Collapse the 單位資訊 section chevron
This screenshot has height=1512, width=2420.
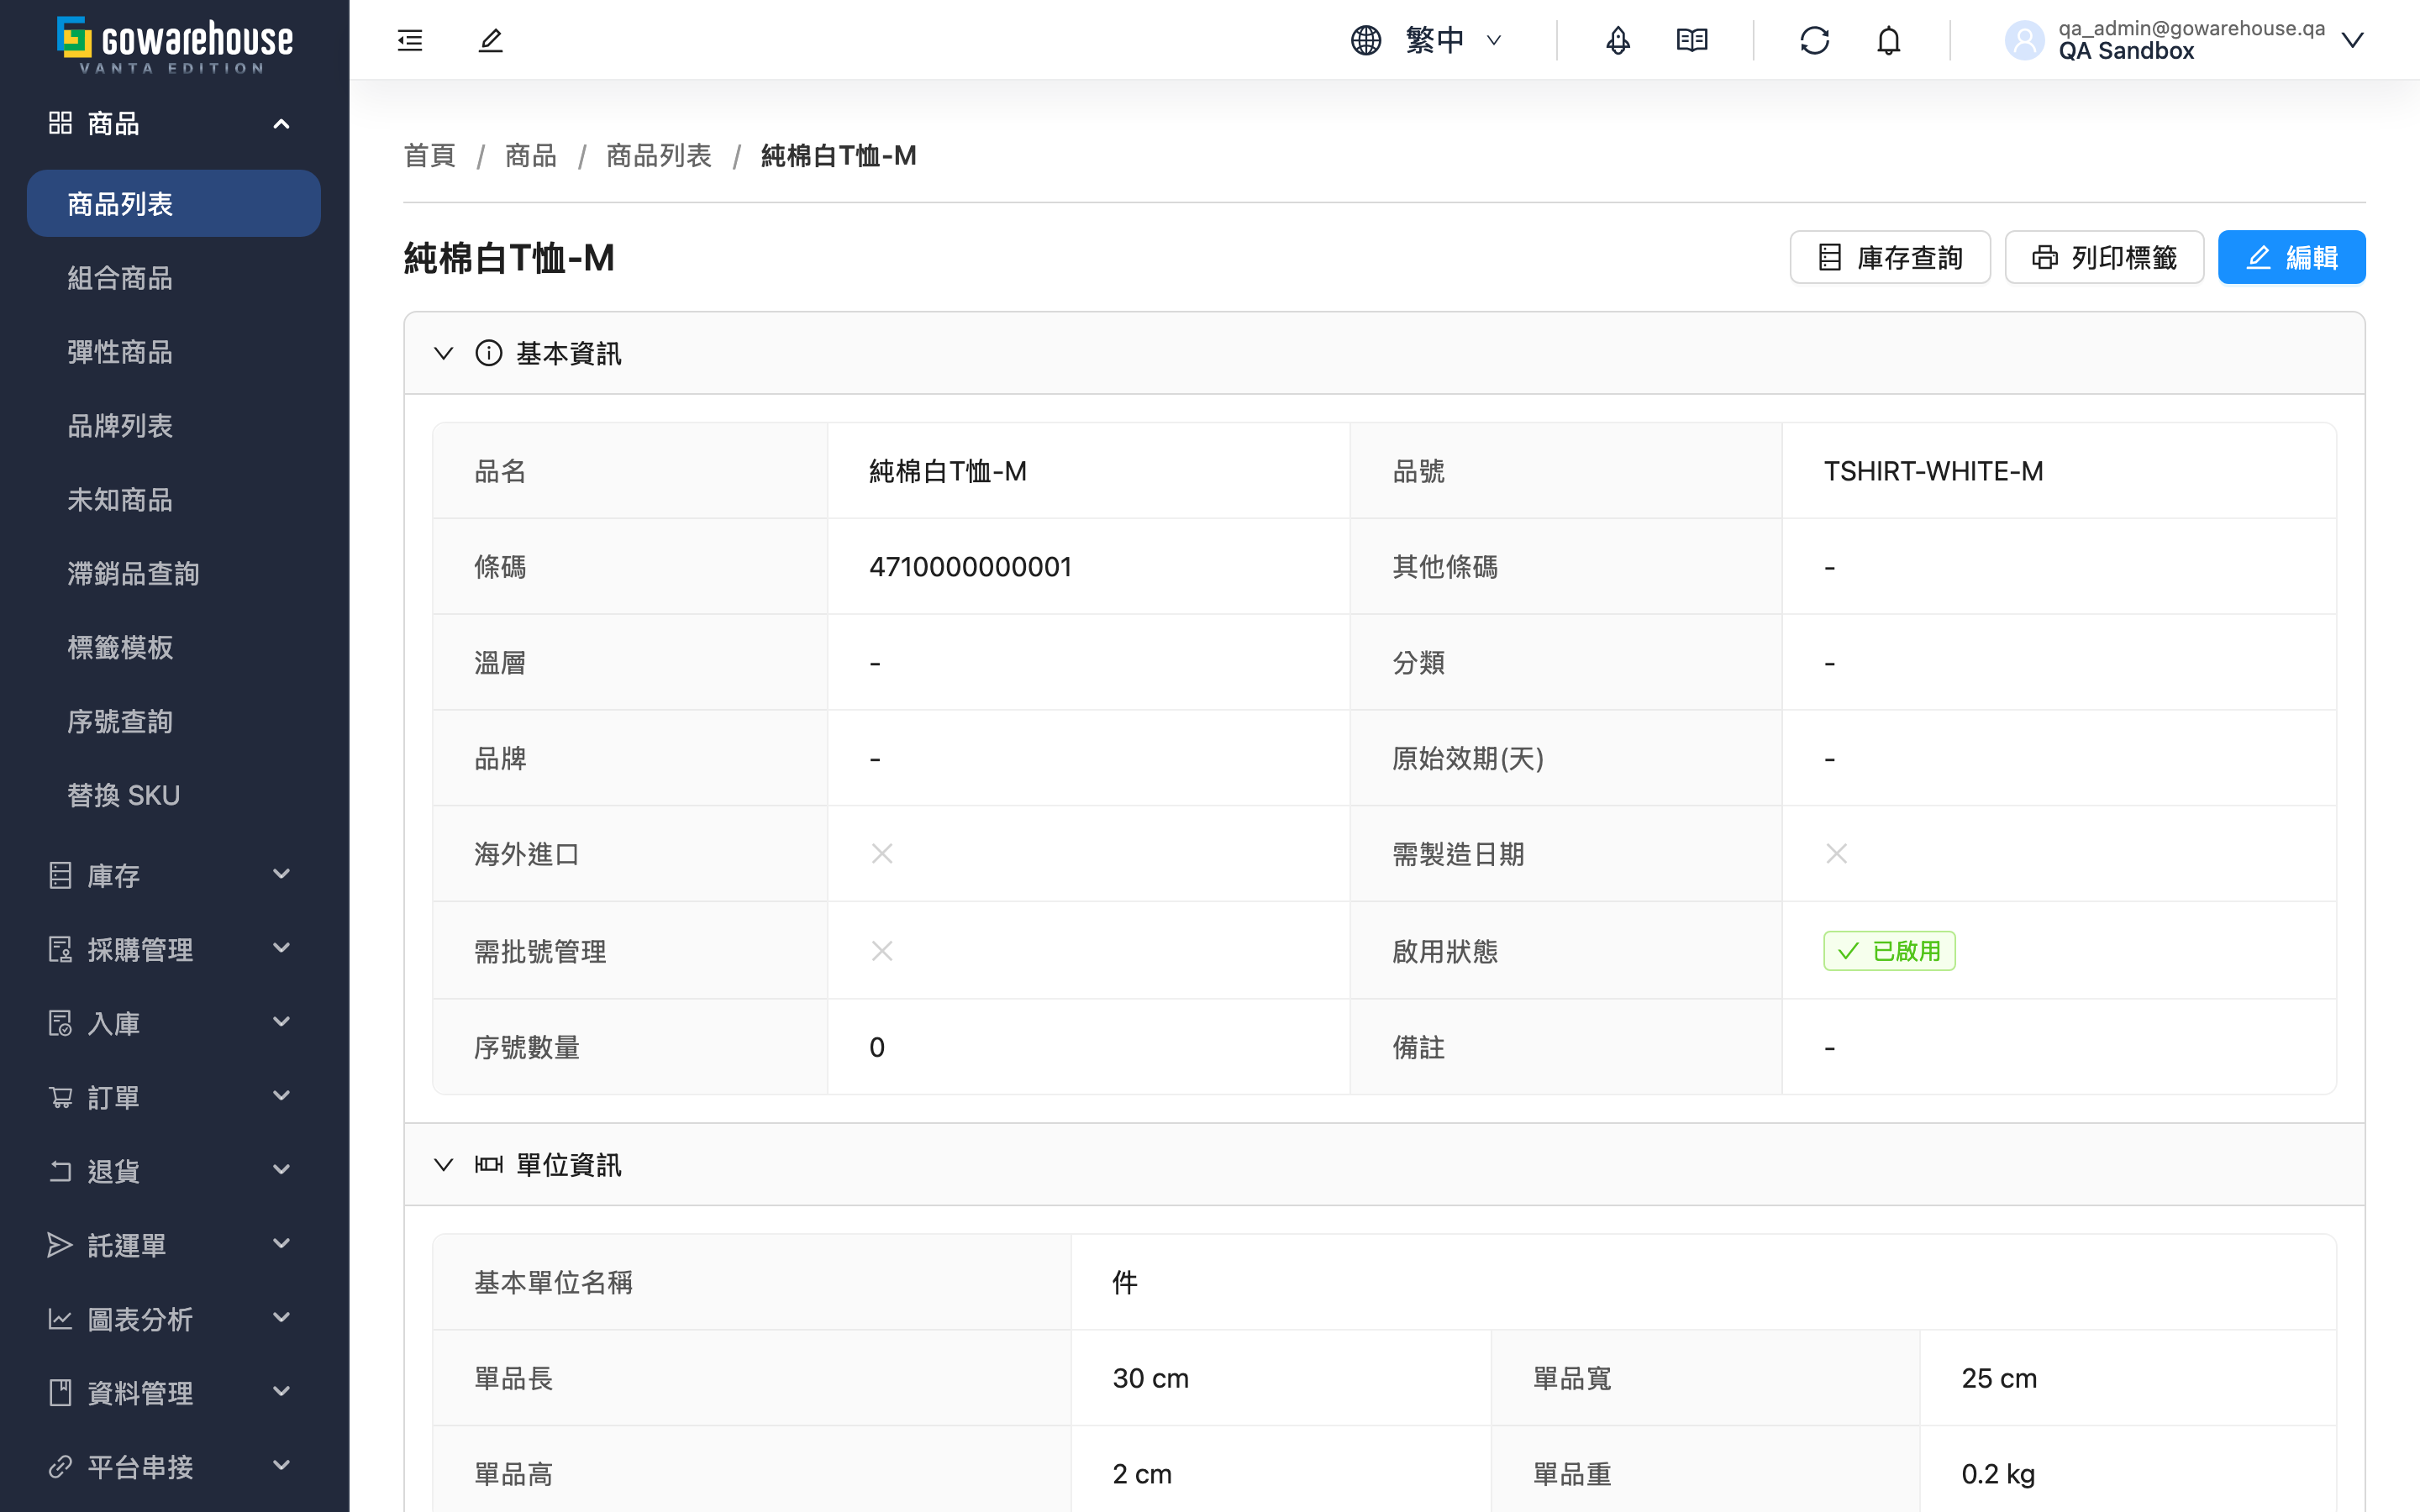443,1164
